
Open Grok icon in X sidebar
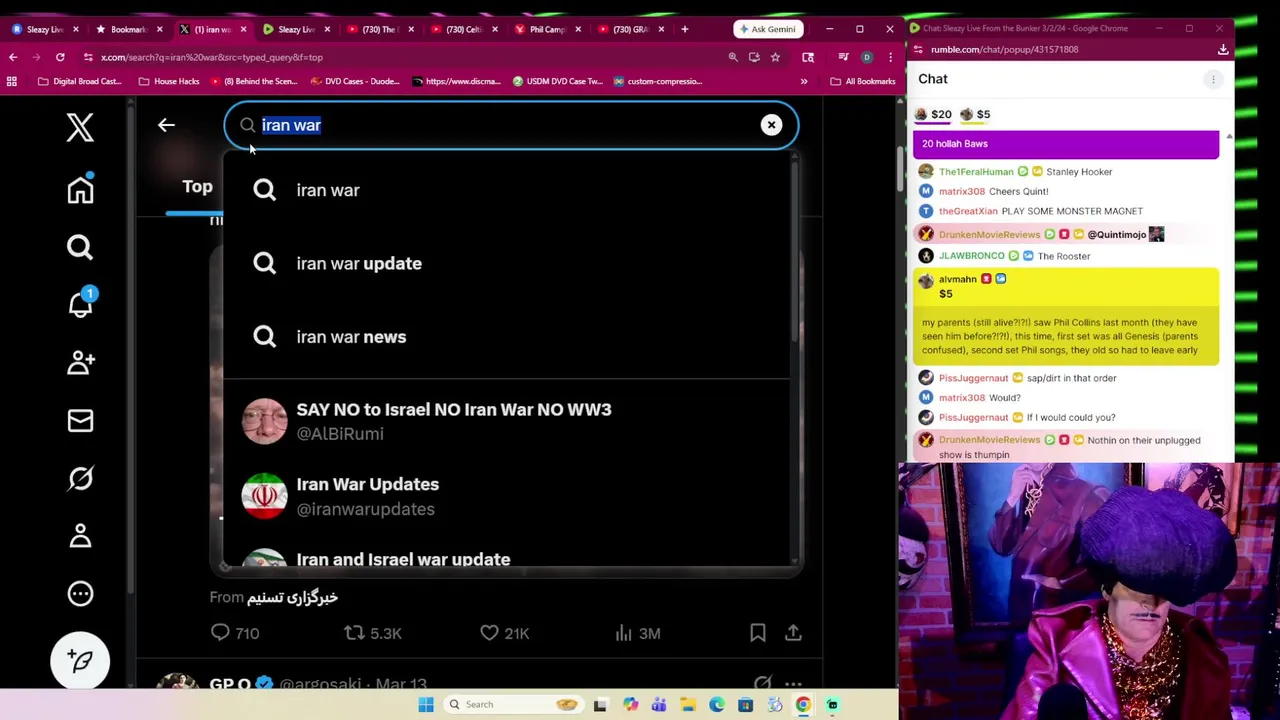click(80, 479)
